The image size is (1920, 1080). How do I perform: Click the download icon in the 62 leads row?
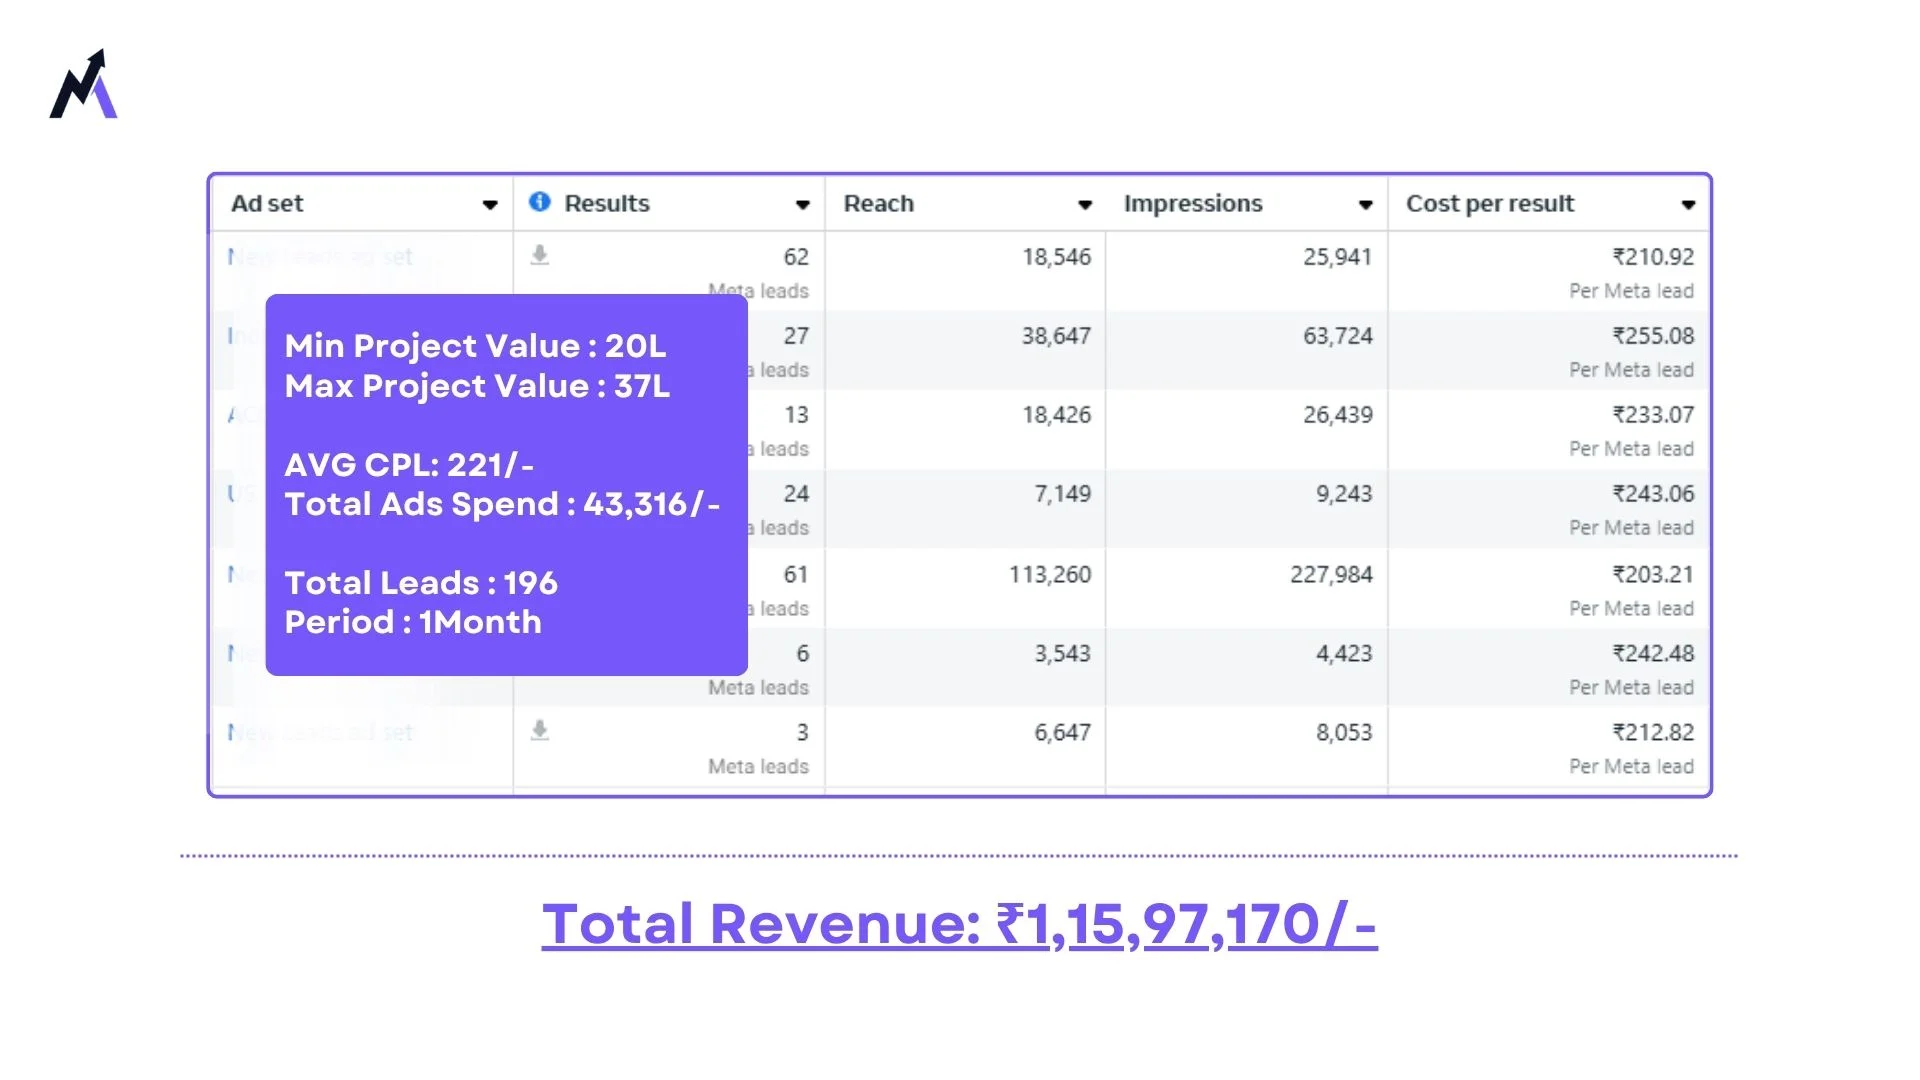[540, 255]
